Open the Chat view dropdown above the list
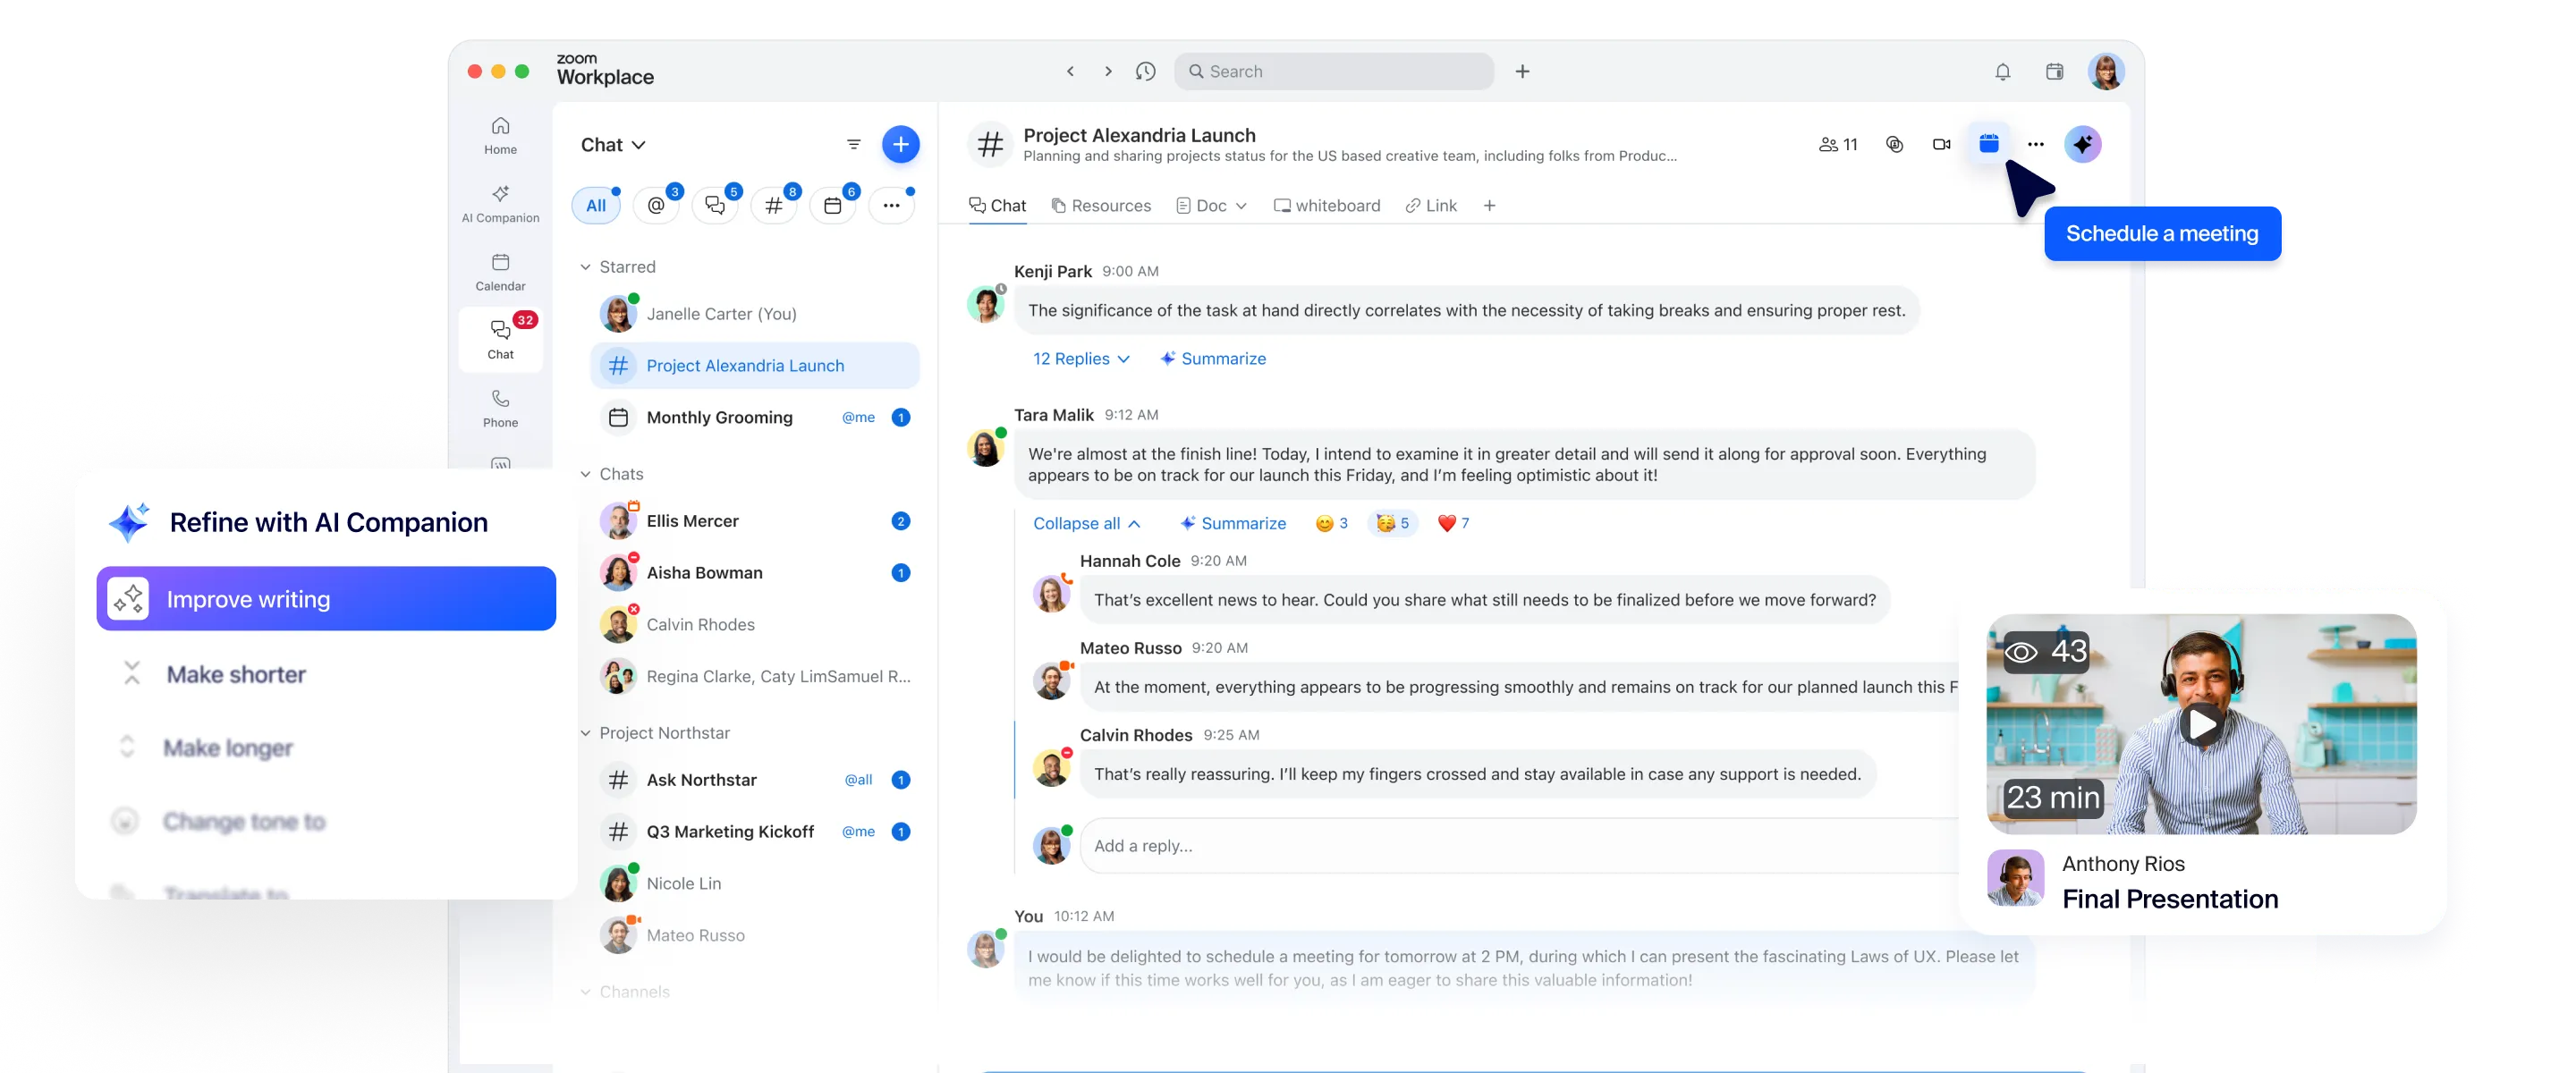The height and width of the screenshot is (1073, 2576). [612, 144]
